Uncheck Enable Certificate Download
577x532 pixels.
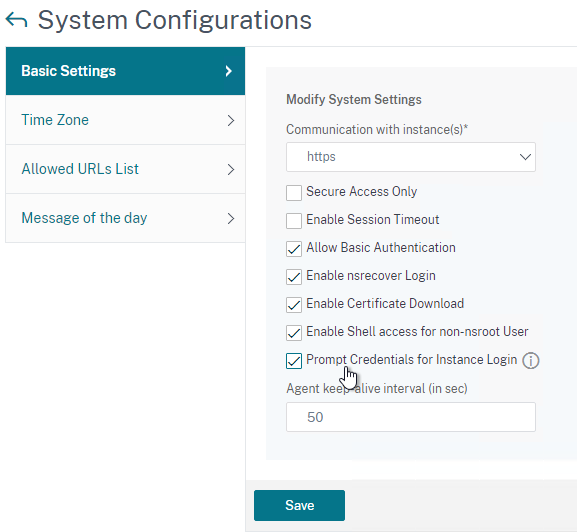(294, 305)
